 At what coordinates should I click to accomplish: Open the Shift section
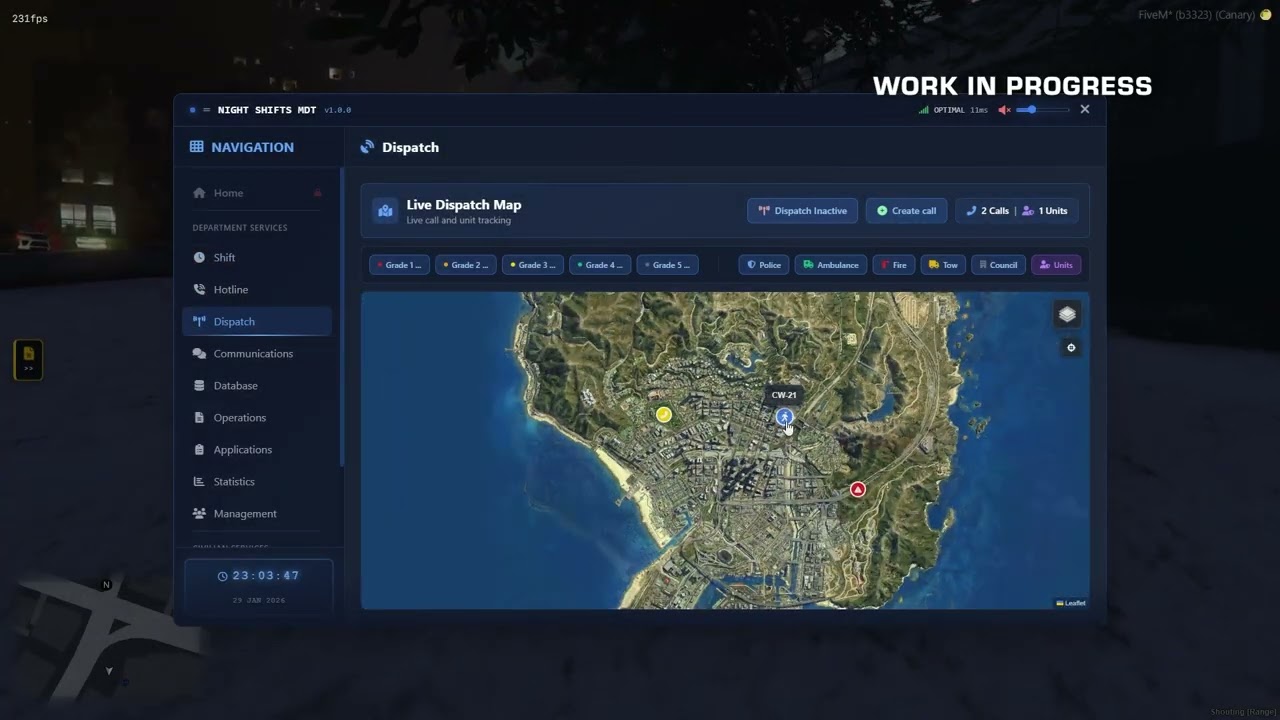(x=257, y=257)
